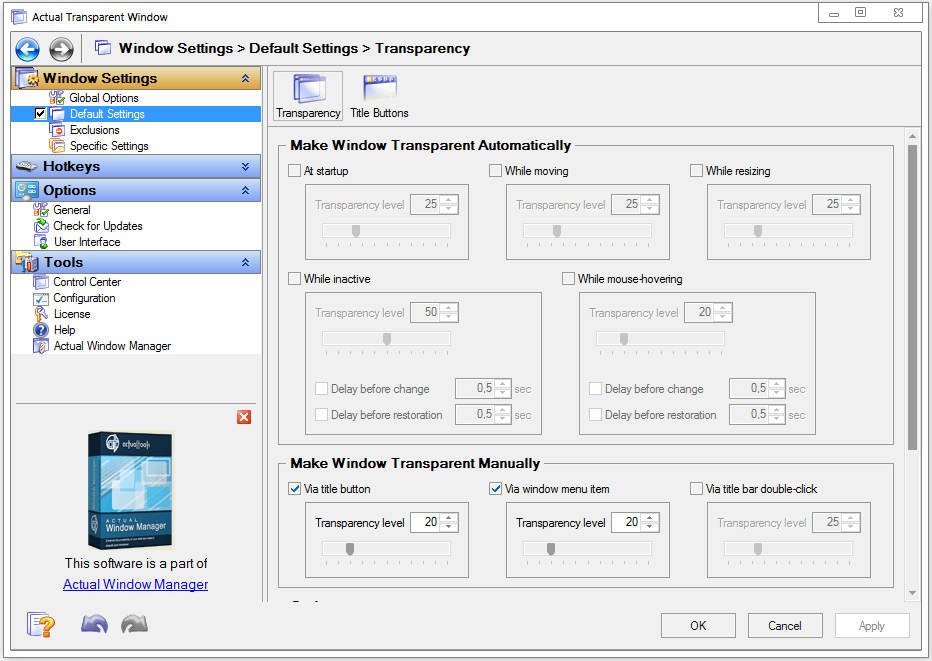The image size is (932, 661).
Task: Expand the Hotkeys section
Action: point(246,166)
